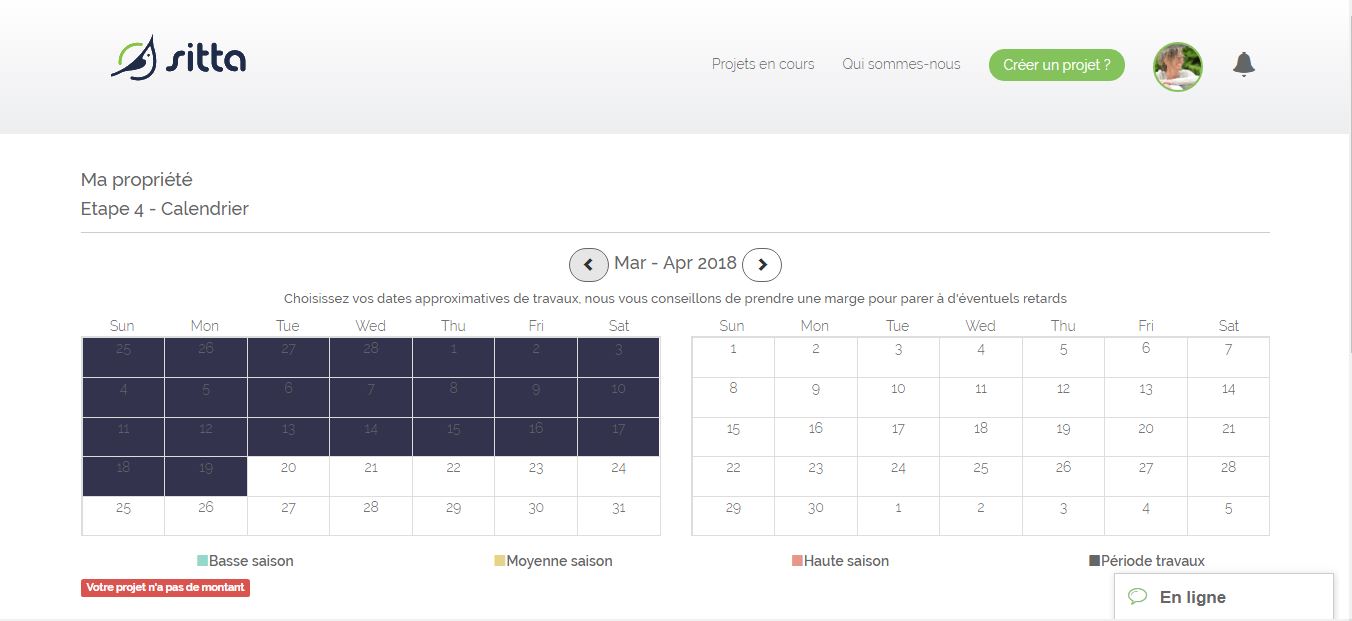Open the notifications bell
The width and height of the screenshot is (1352, 621).
[1244, 65]
